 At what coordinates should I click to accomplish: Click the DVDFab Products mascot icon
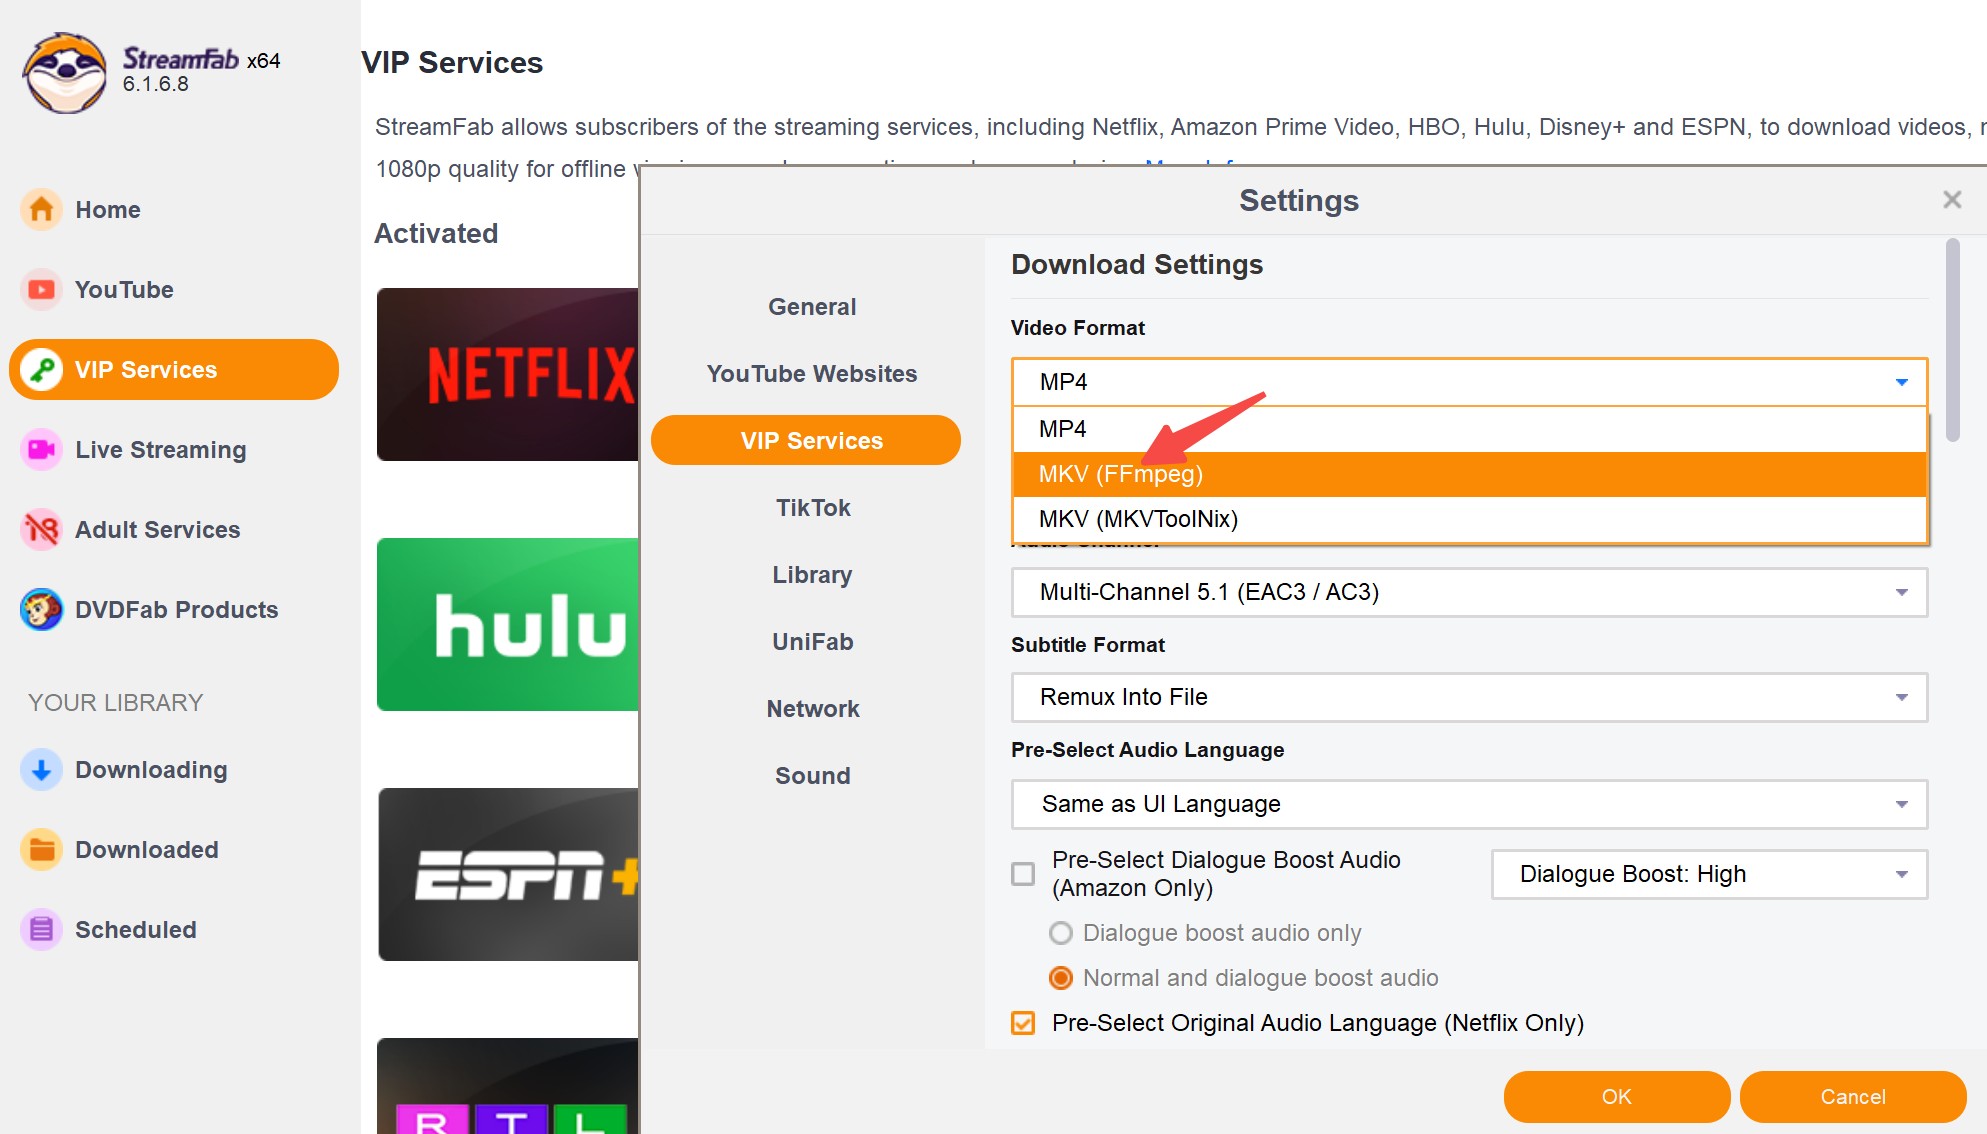pos(41,610)
